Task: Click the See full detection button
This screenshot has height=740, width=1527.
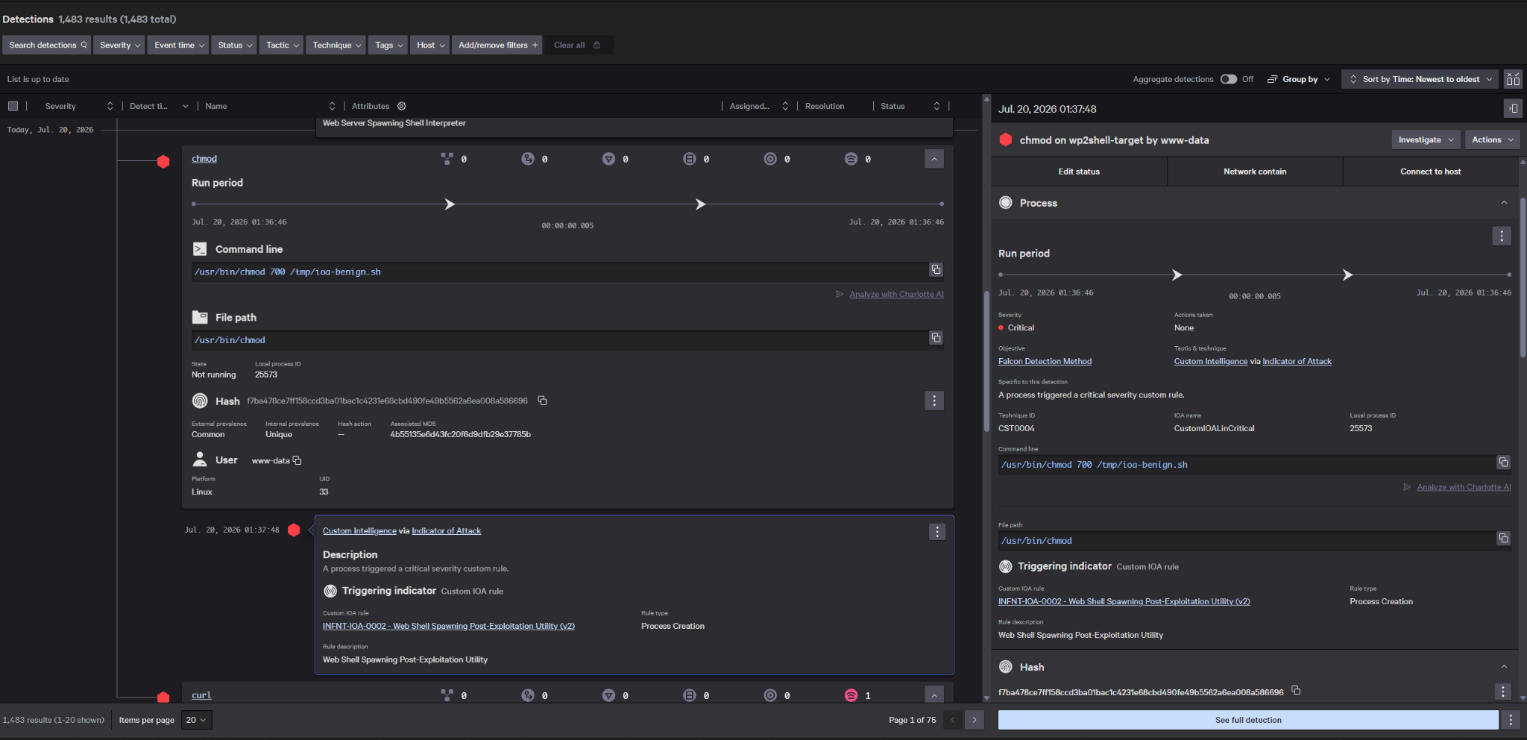Action: coord(1248,720)
